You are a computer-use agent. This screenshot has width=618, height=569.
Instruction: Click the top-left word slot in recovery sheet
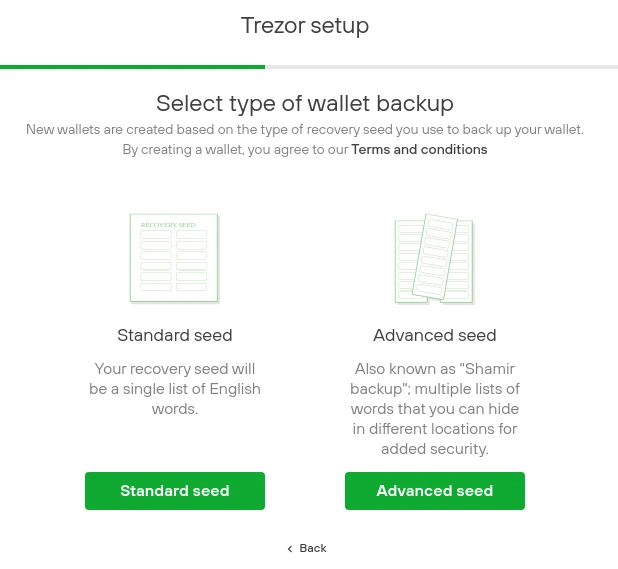[156, 235]
